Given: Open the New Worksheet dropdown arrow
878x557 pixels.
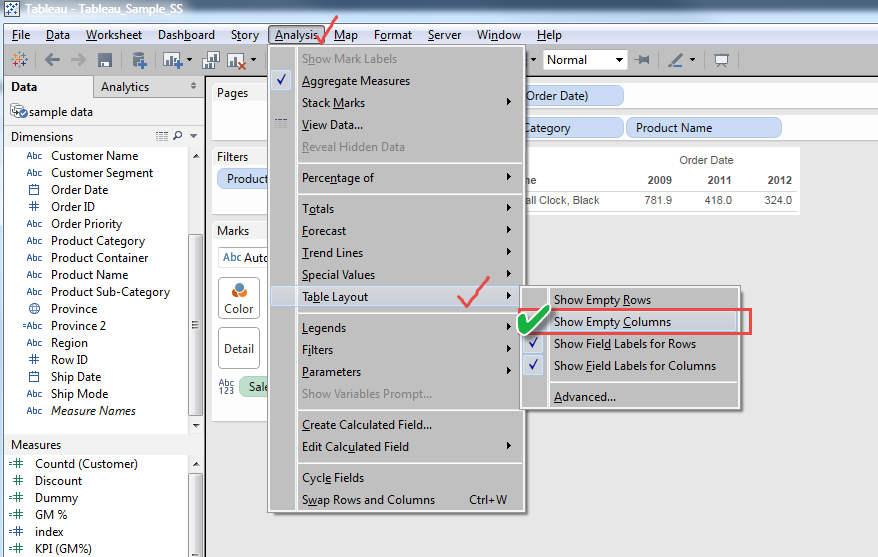Looking at the screenshot, I should tap(189, 60).
